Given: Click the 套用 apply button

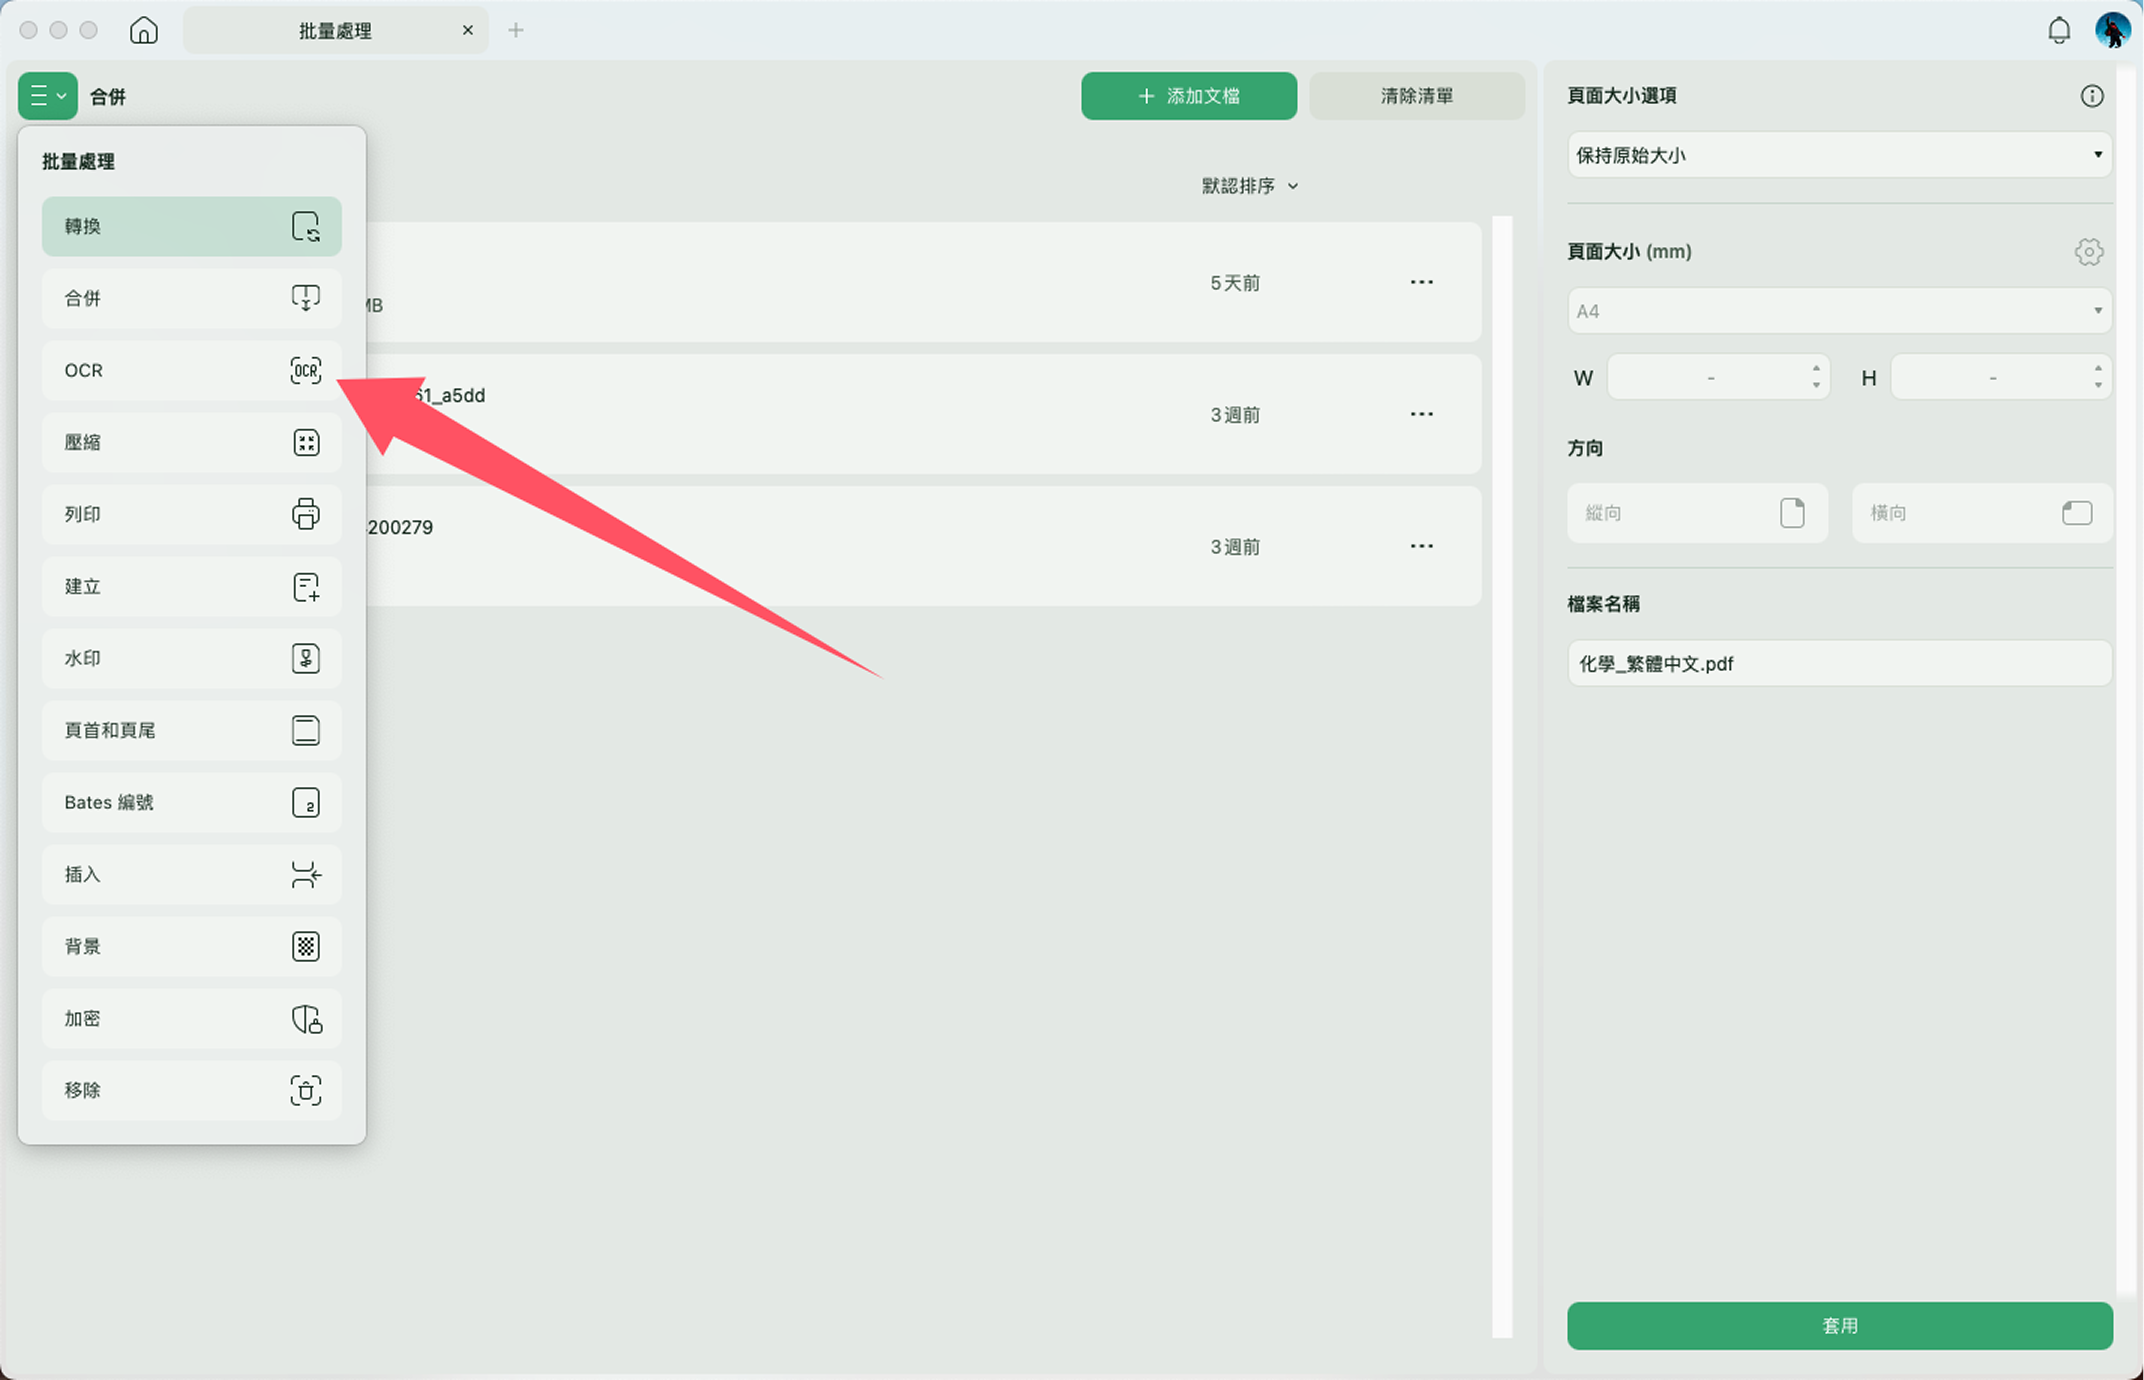Looking at the screenshot, I should click(x=1840, y=1325).
